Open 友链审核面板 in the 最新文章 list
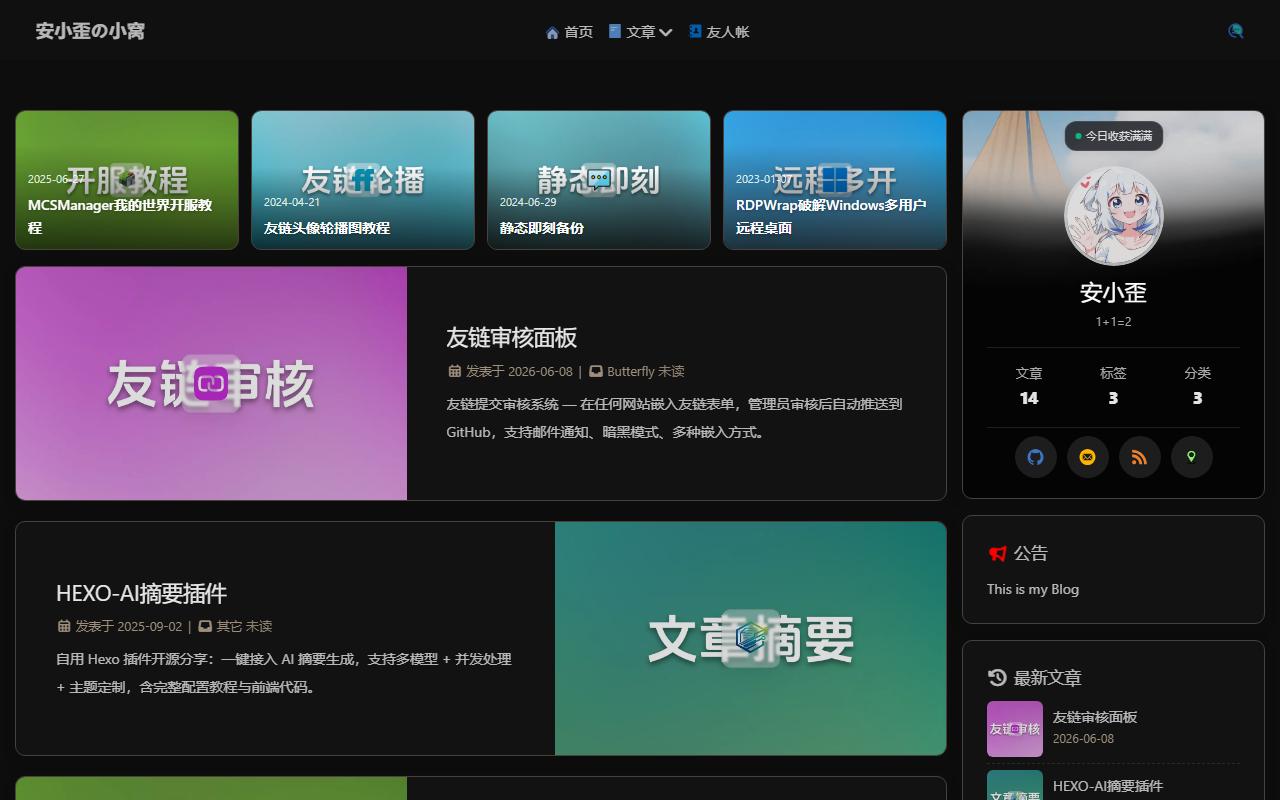This screenshot has height=800, width=1280. (1095, 717)
